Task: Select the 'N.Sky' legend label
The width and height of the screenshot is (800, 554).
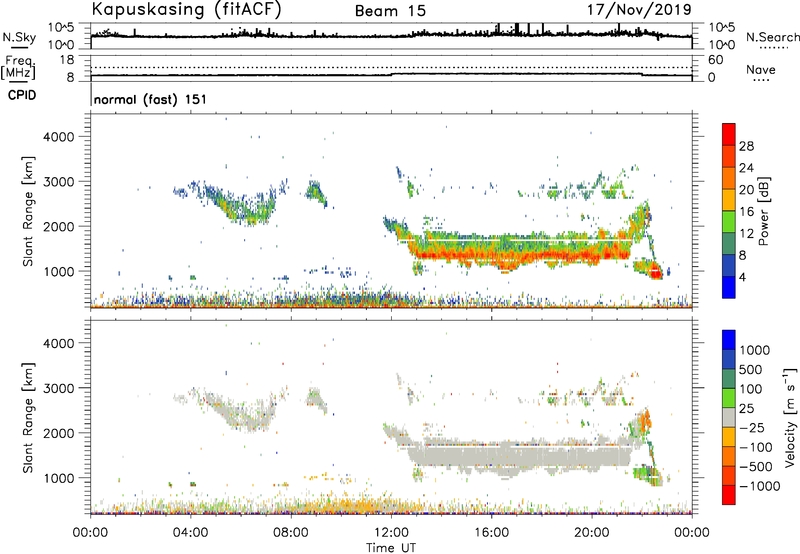Action: [x=19, y=37]
